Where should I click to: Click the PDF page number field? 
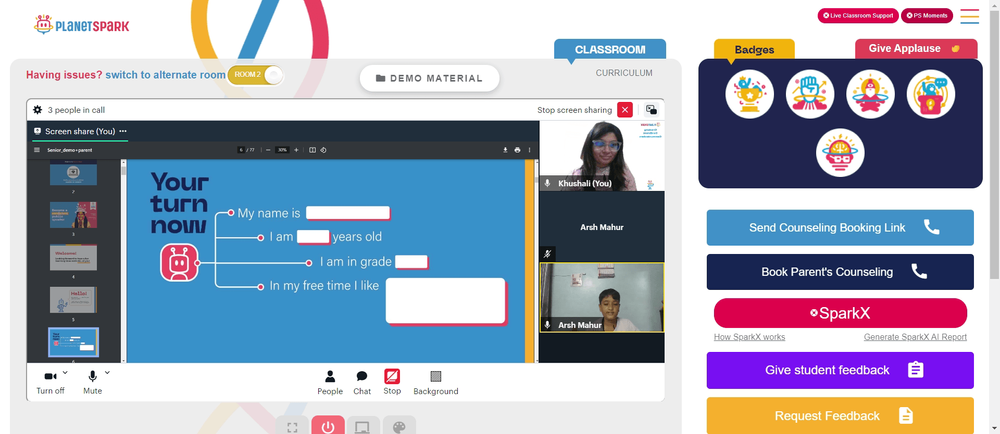[242, 150]
